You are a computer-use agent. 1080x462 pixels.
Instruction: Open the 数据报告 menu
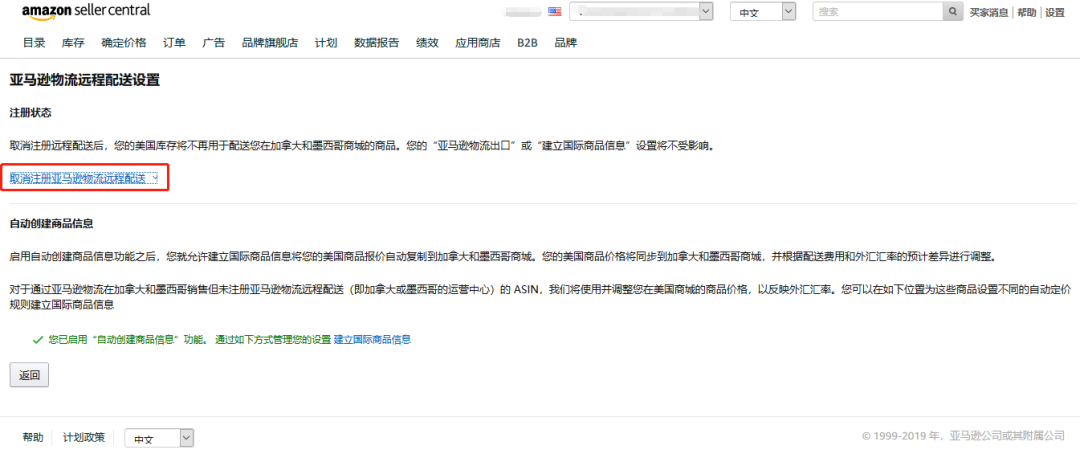377,43
